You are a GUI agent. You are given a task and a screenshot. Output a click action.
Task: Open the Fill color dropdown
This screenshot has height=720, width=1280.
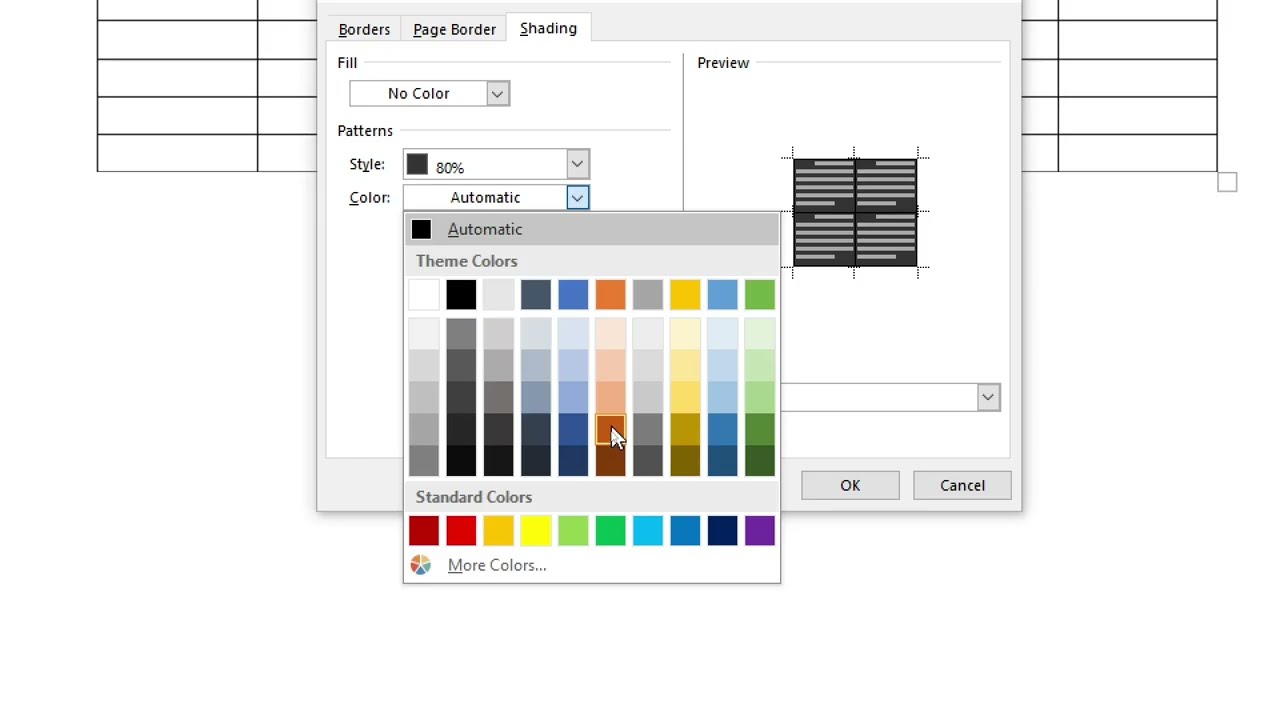[x=496, y=93]
